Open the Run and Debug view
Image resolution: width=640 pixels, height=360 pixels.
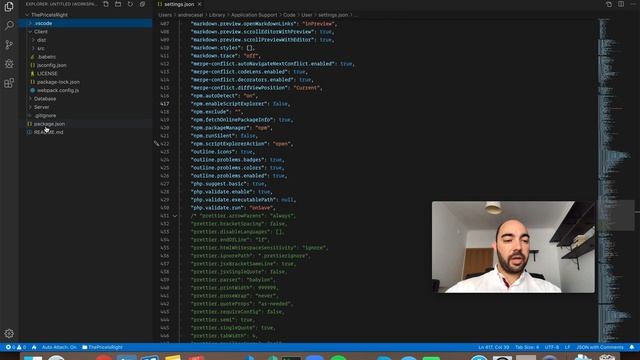pyautogui.click(x=9, y=64)
